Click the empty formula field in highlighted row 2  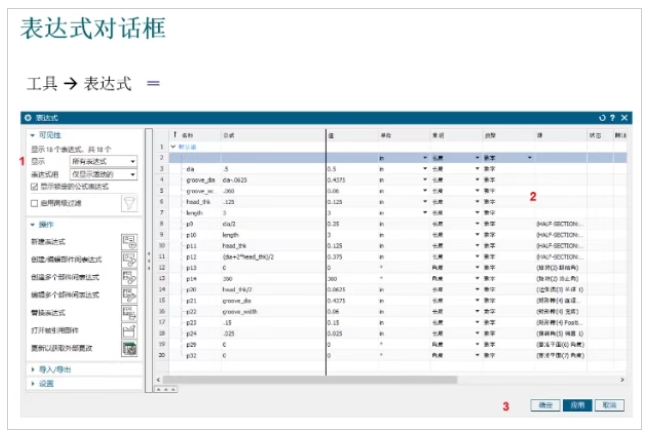273,158
